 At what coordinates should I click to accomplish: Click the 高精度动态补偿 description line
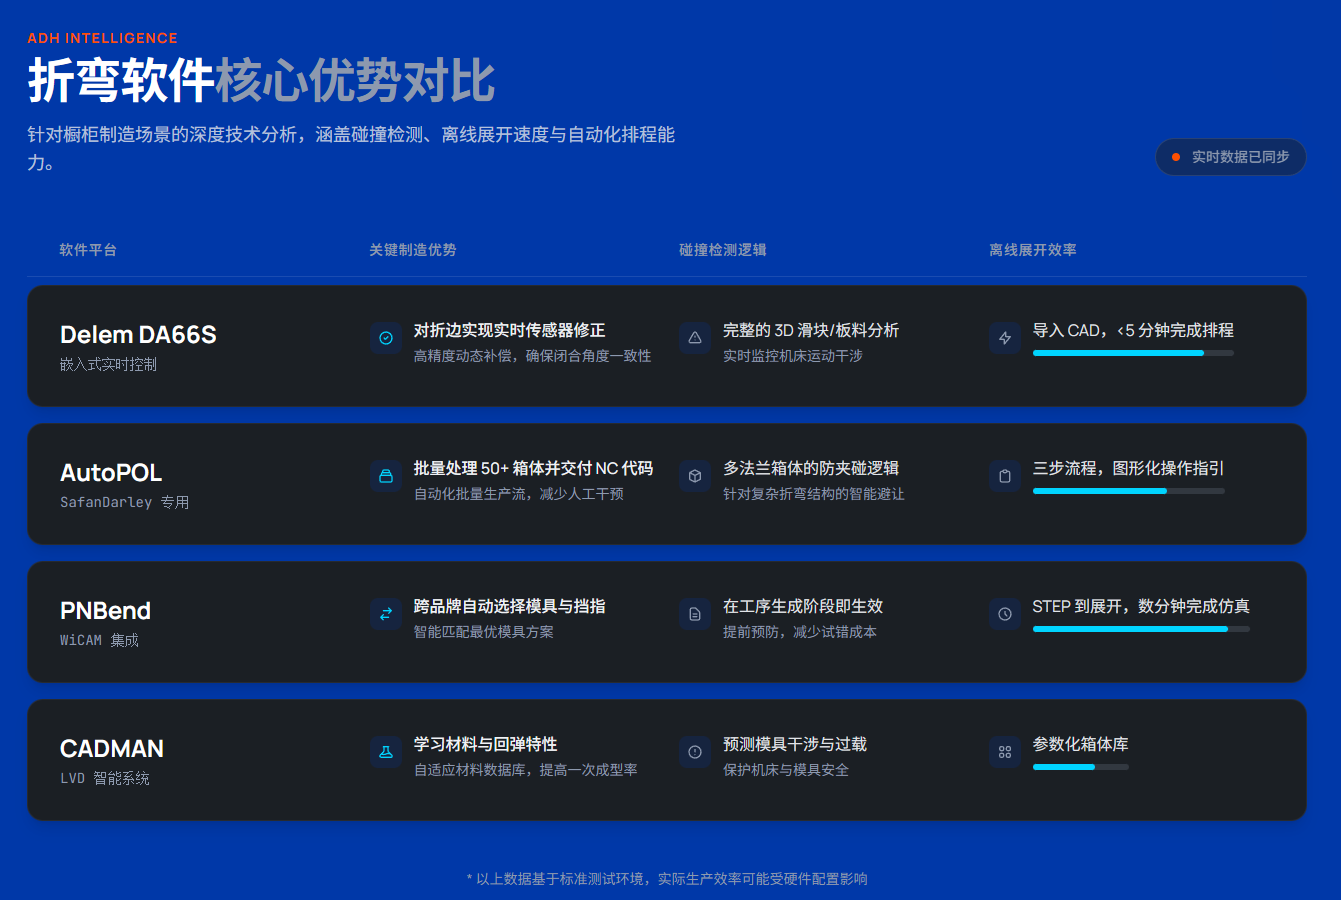click(533, 356)
